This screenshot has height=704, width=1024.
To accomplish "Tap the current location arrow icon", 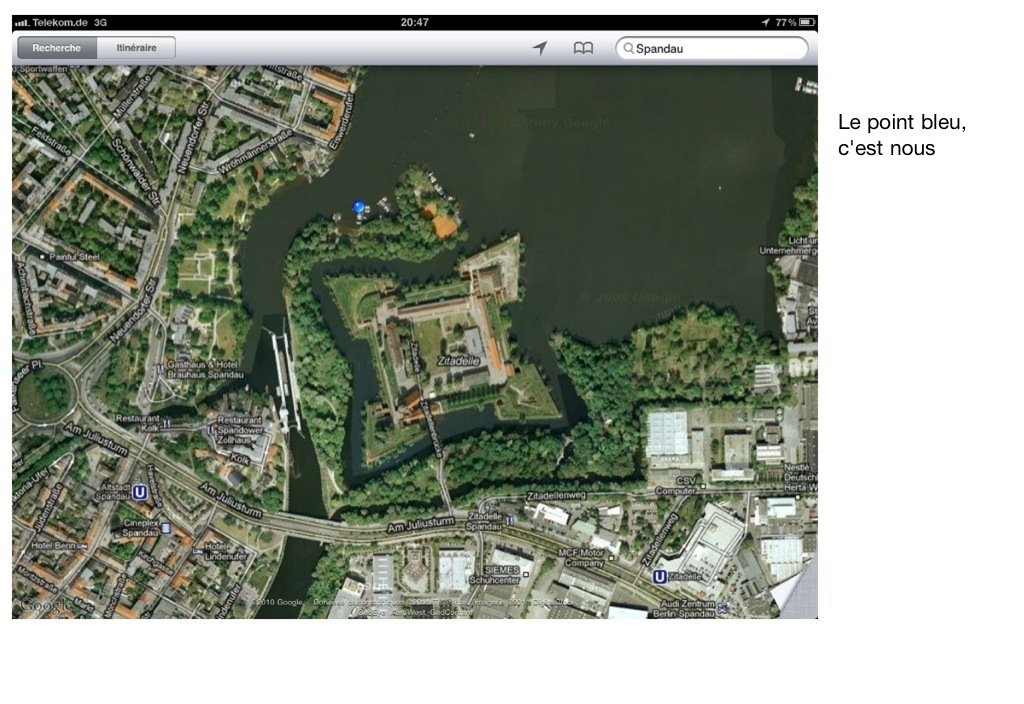I will [x=540, y=48].
